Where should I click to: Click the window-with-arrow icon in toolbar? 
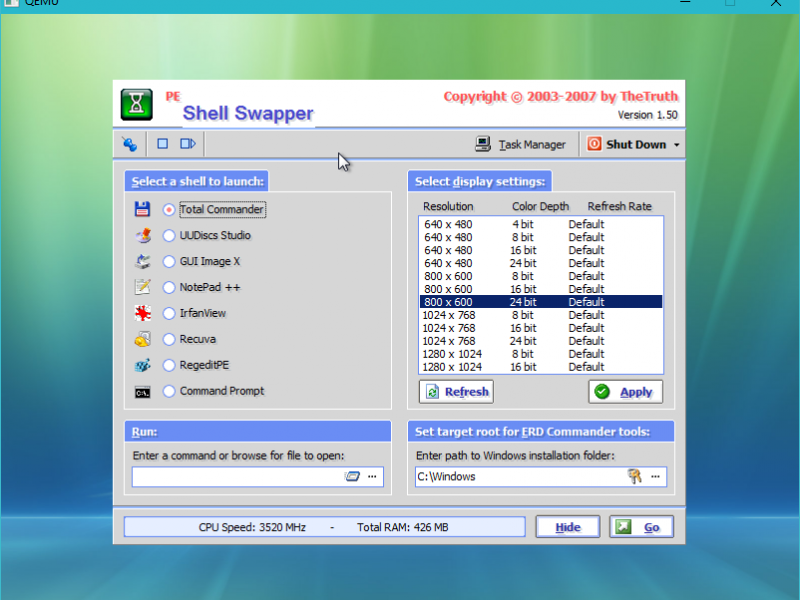pos(188,144)
